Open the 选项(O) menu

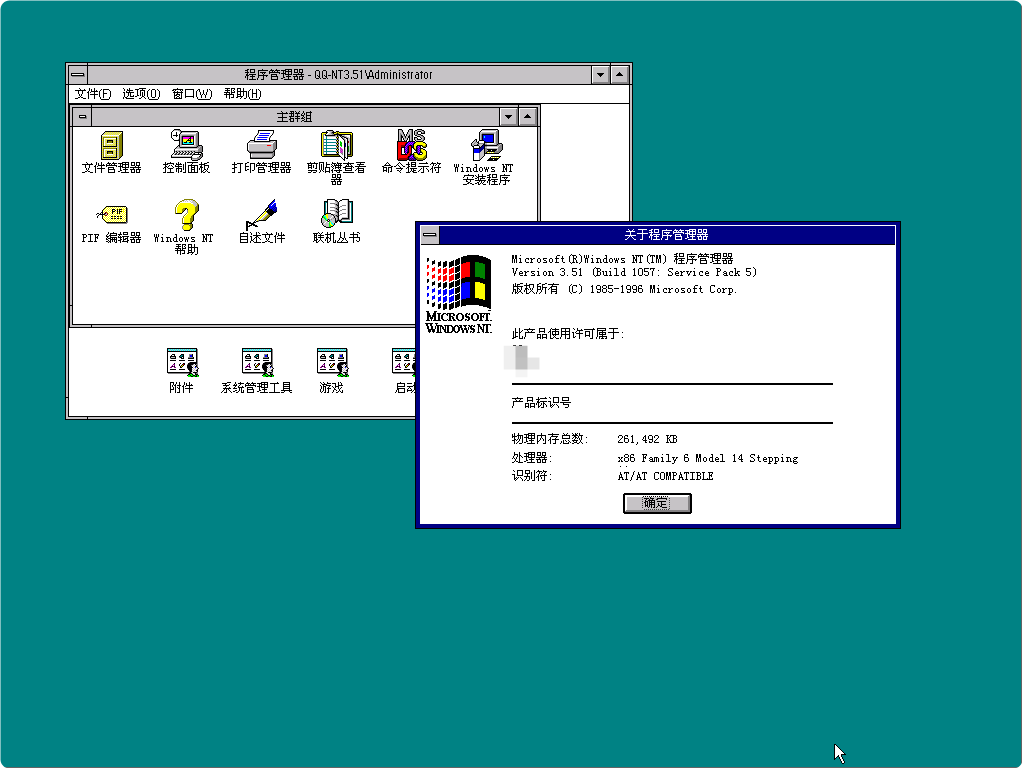[x=141, y=94]
